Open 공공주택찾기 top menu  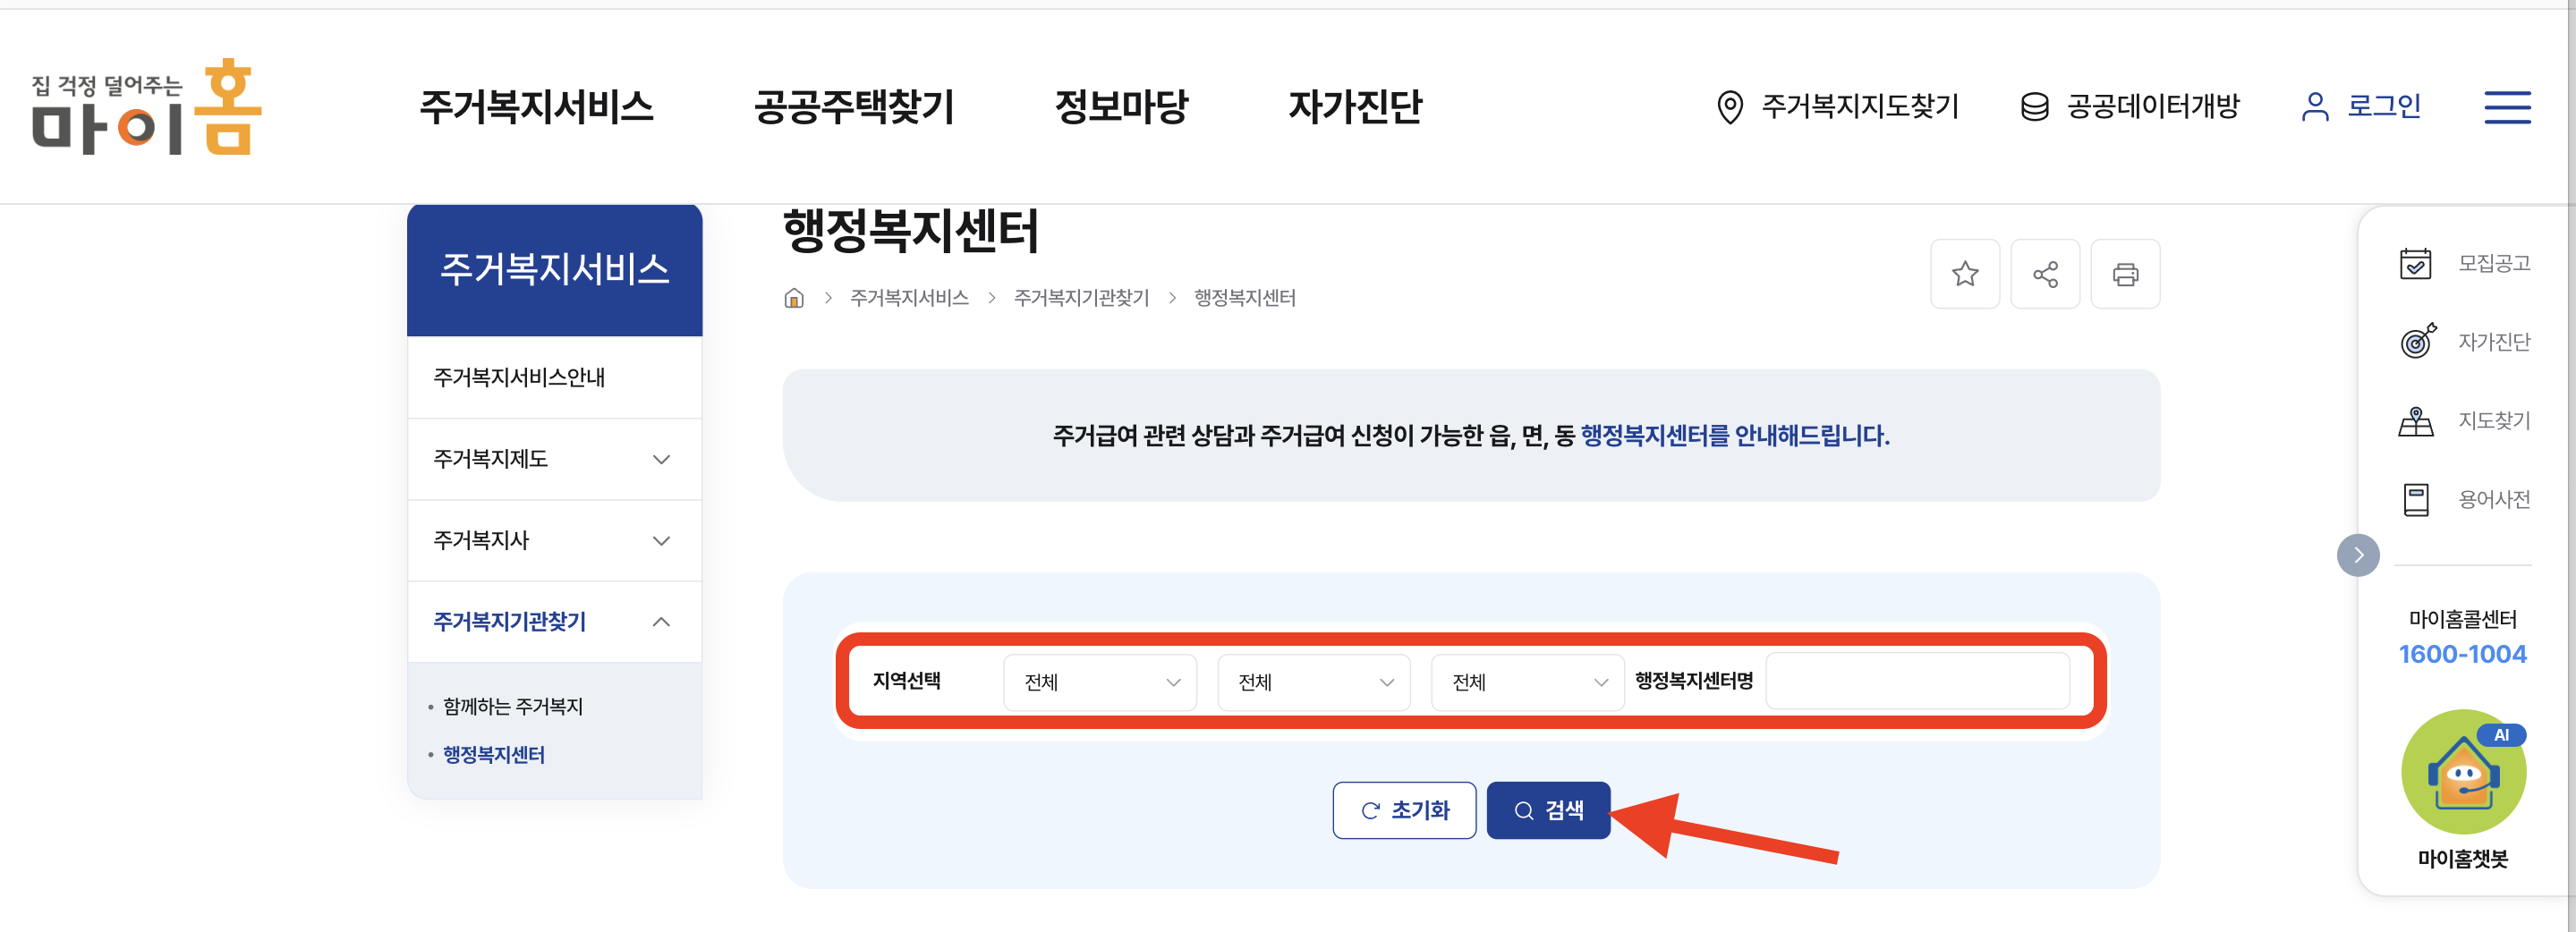pos(853,107)
